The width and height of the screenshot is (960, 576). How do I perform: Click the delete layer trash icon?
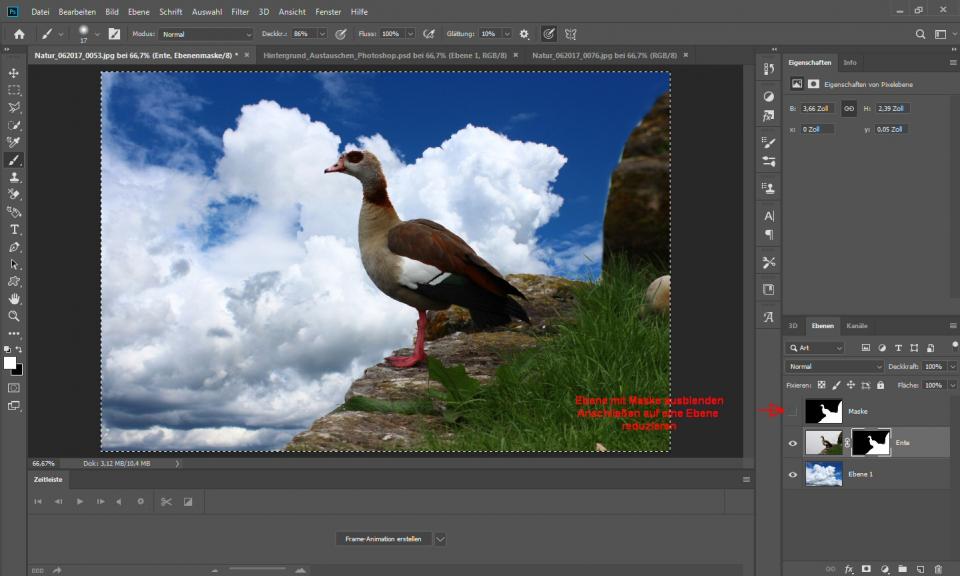tap(938, 569)
